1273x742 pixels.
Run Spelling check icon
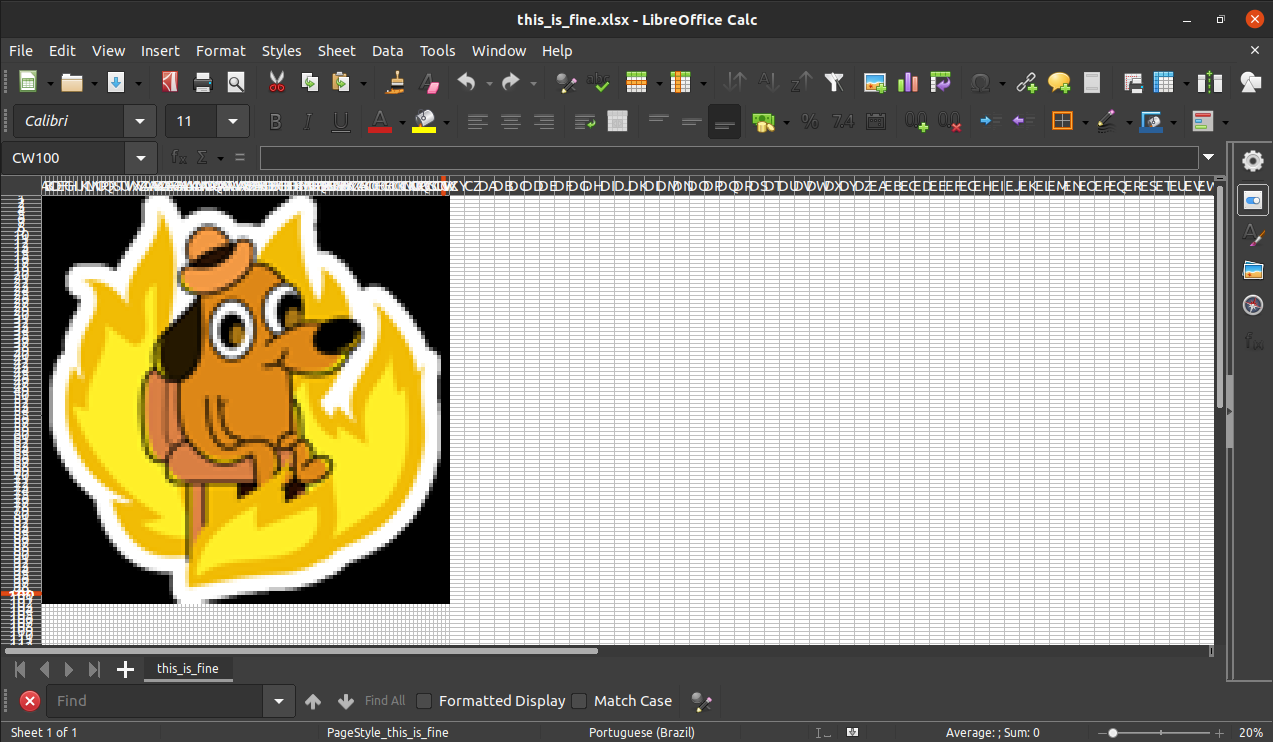tap(599, 82)
